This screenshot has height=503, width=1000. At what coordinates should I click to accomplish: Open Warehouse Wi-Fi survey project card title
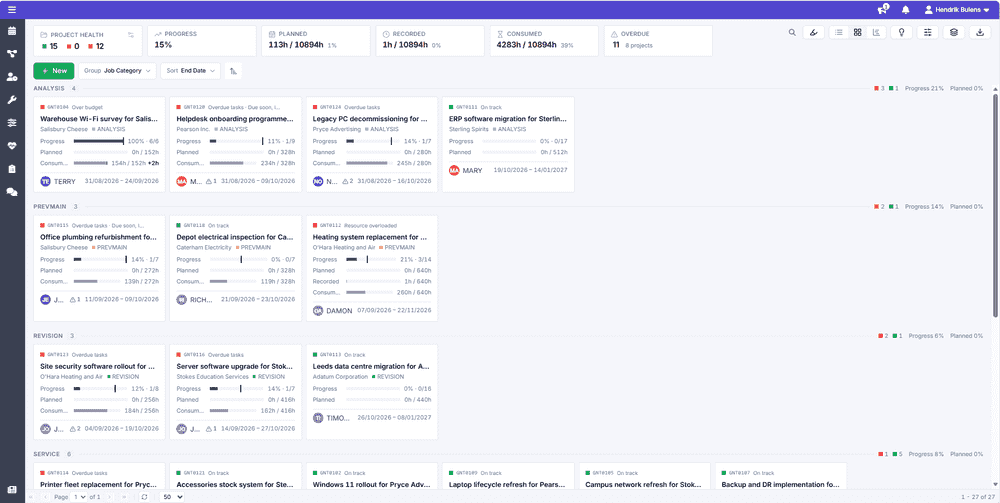99,119
